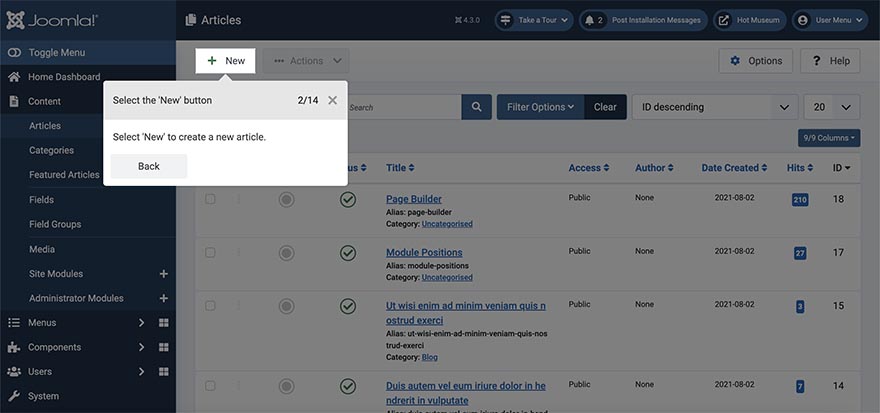Screen dimensions: 880x413
Task: Open the 9/9 Columns selector
Action: (x=829, y=137)
